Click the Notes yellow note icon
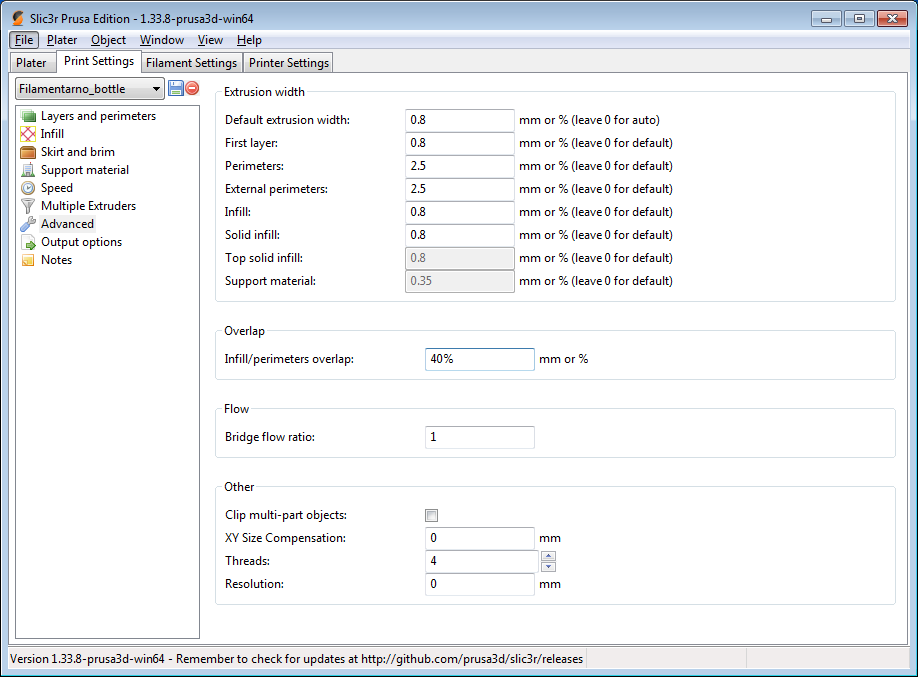Screen dimensions: 918x677 [28, 260]
